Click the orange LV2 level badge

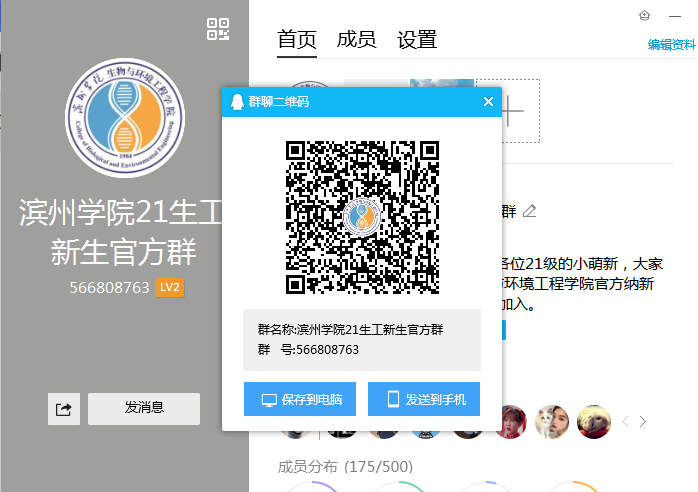coord(170,288)
